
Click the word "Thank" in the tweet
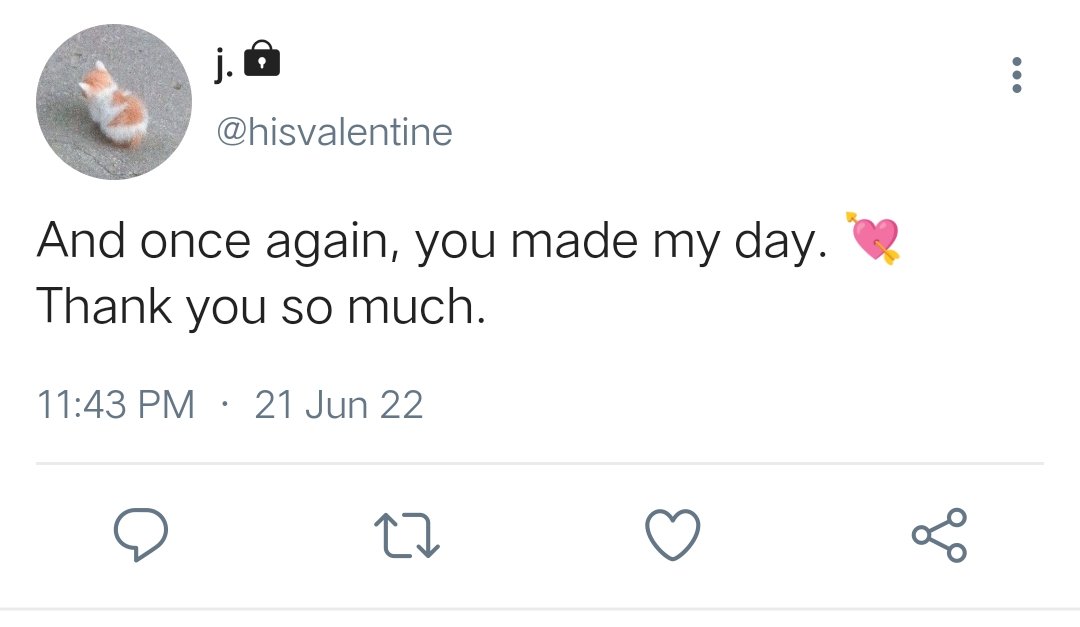[106, 307]
